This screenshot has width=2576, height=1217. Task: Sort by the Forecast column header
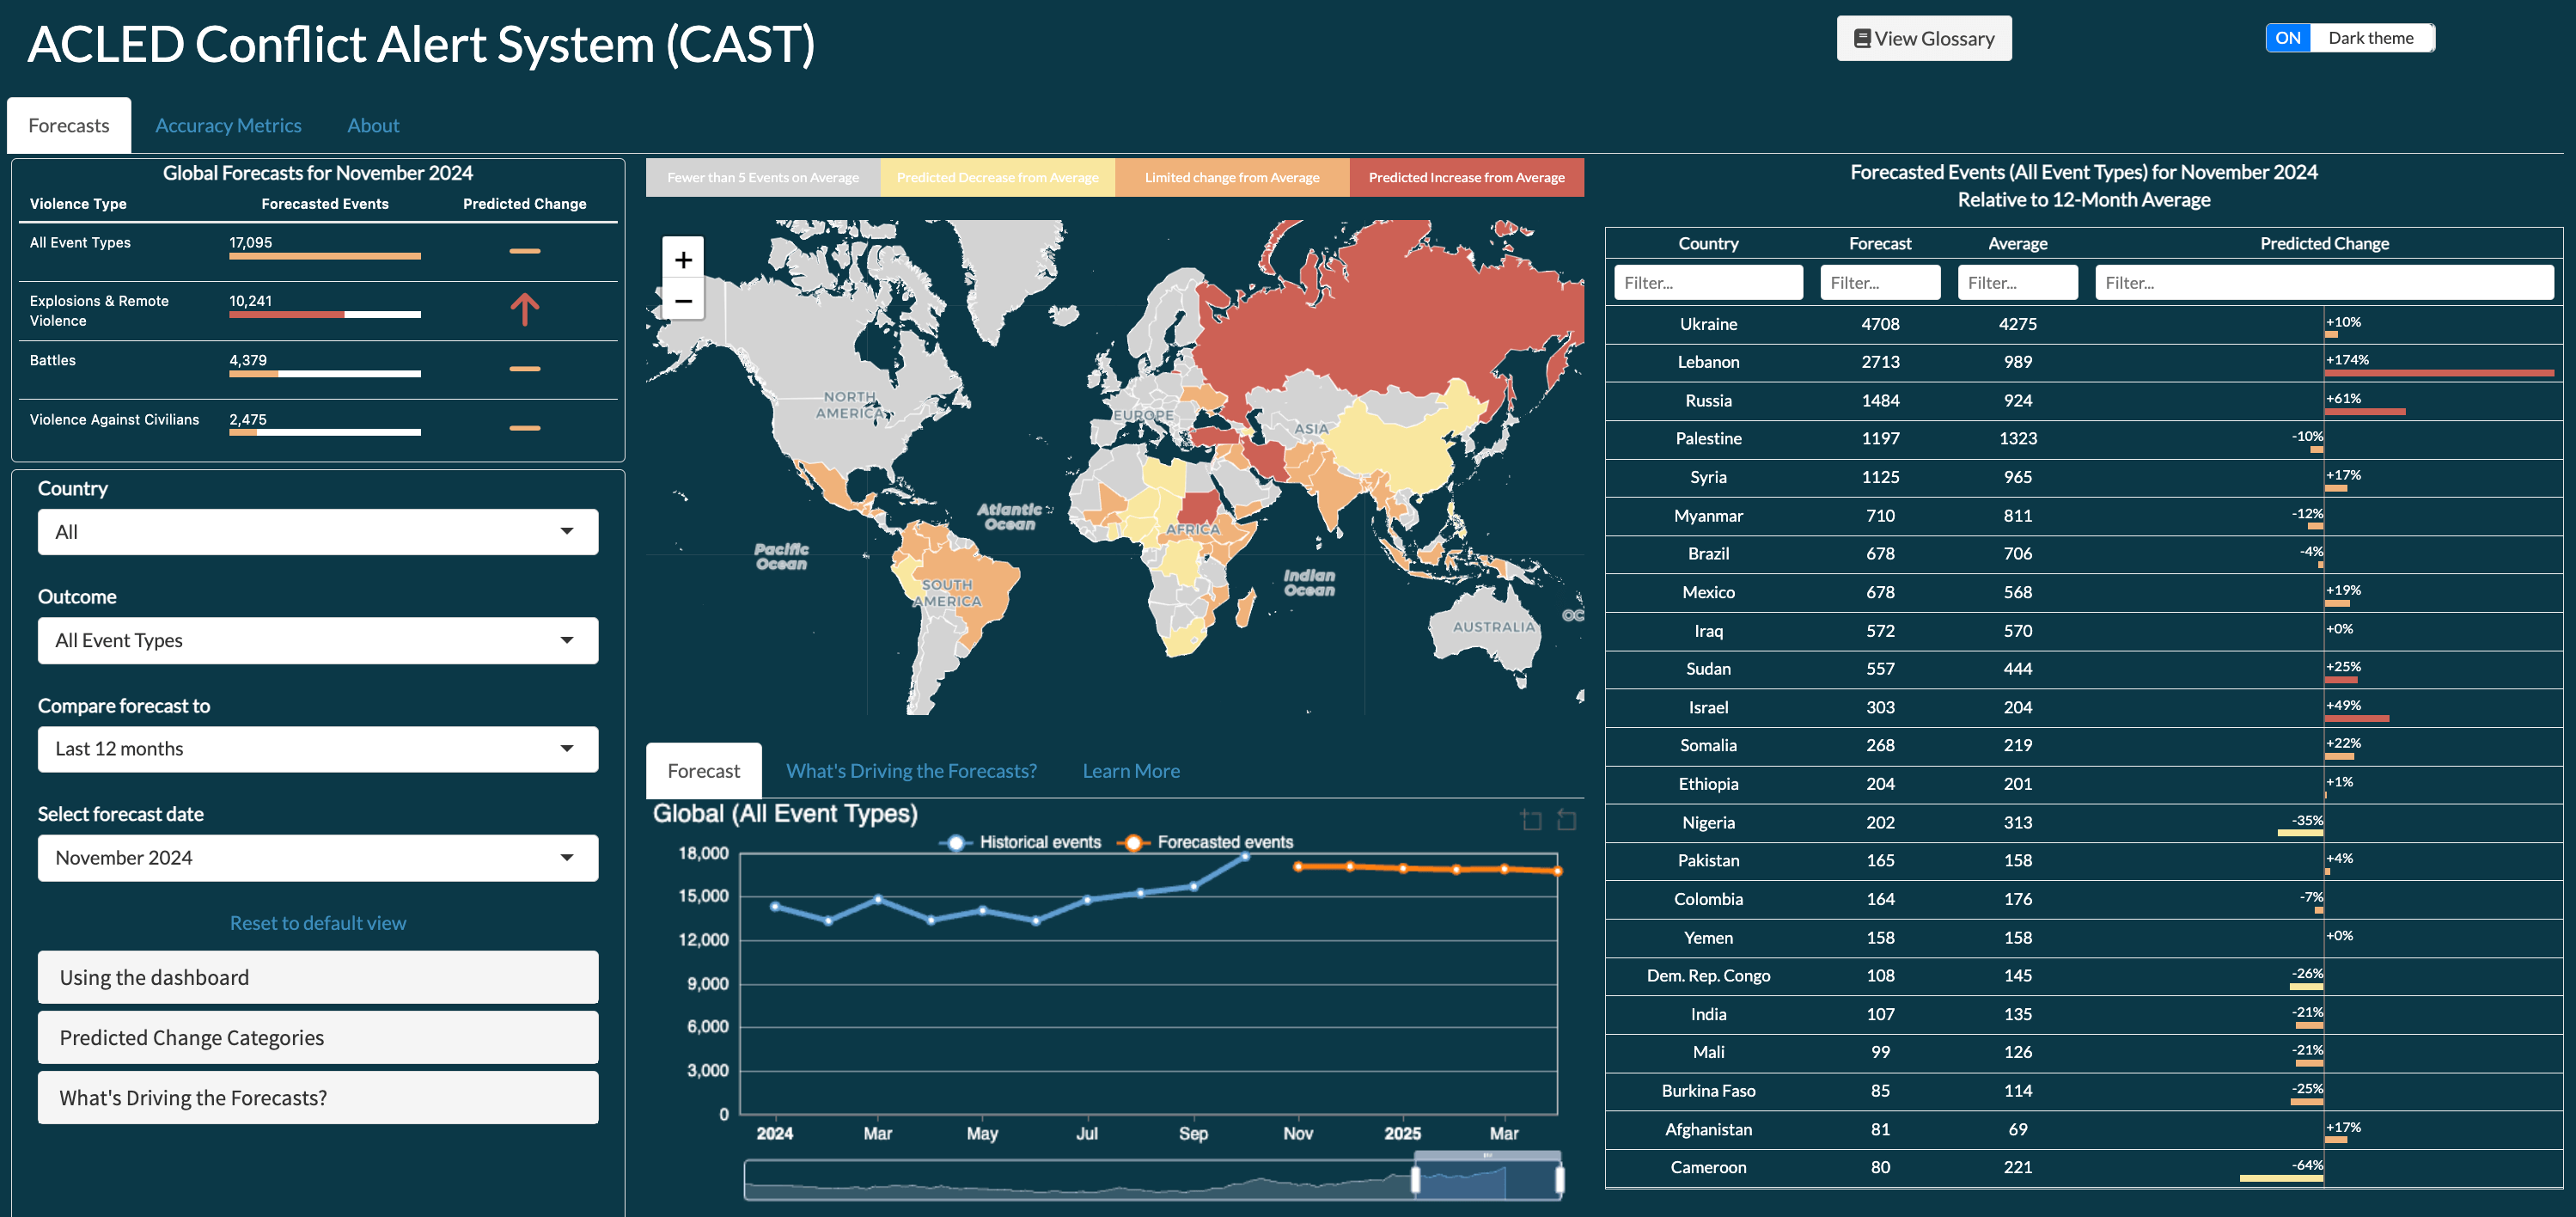[1880, 243]
